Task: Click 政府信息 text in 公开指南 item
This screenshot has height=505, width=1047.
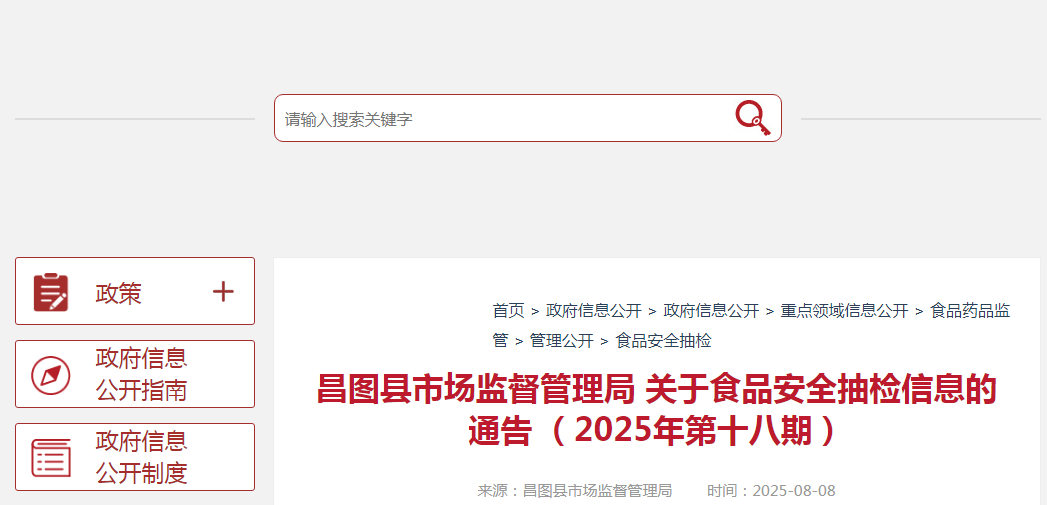Action: point(141,358)
